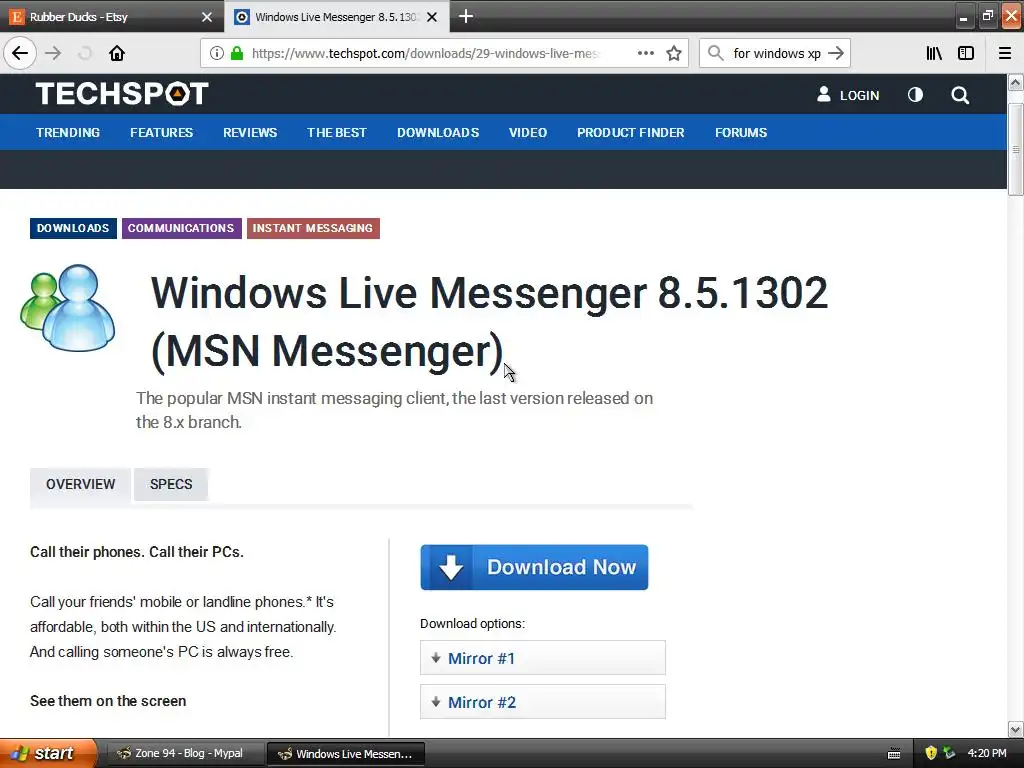This screenshot has width=1024, height=768.
Task: Click the LOGIN link with user icon
Action: (x=848, y=95)
